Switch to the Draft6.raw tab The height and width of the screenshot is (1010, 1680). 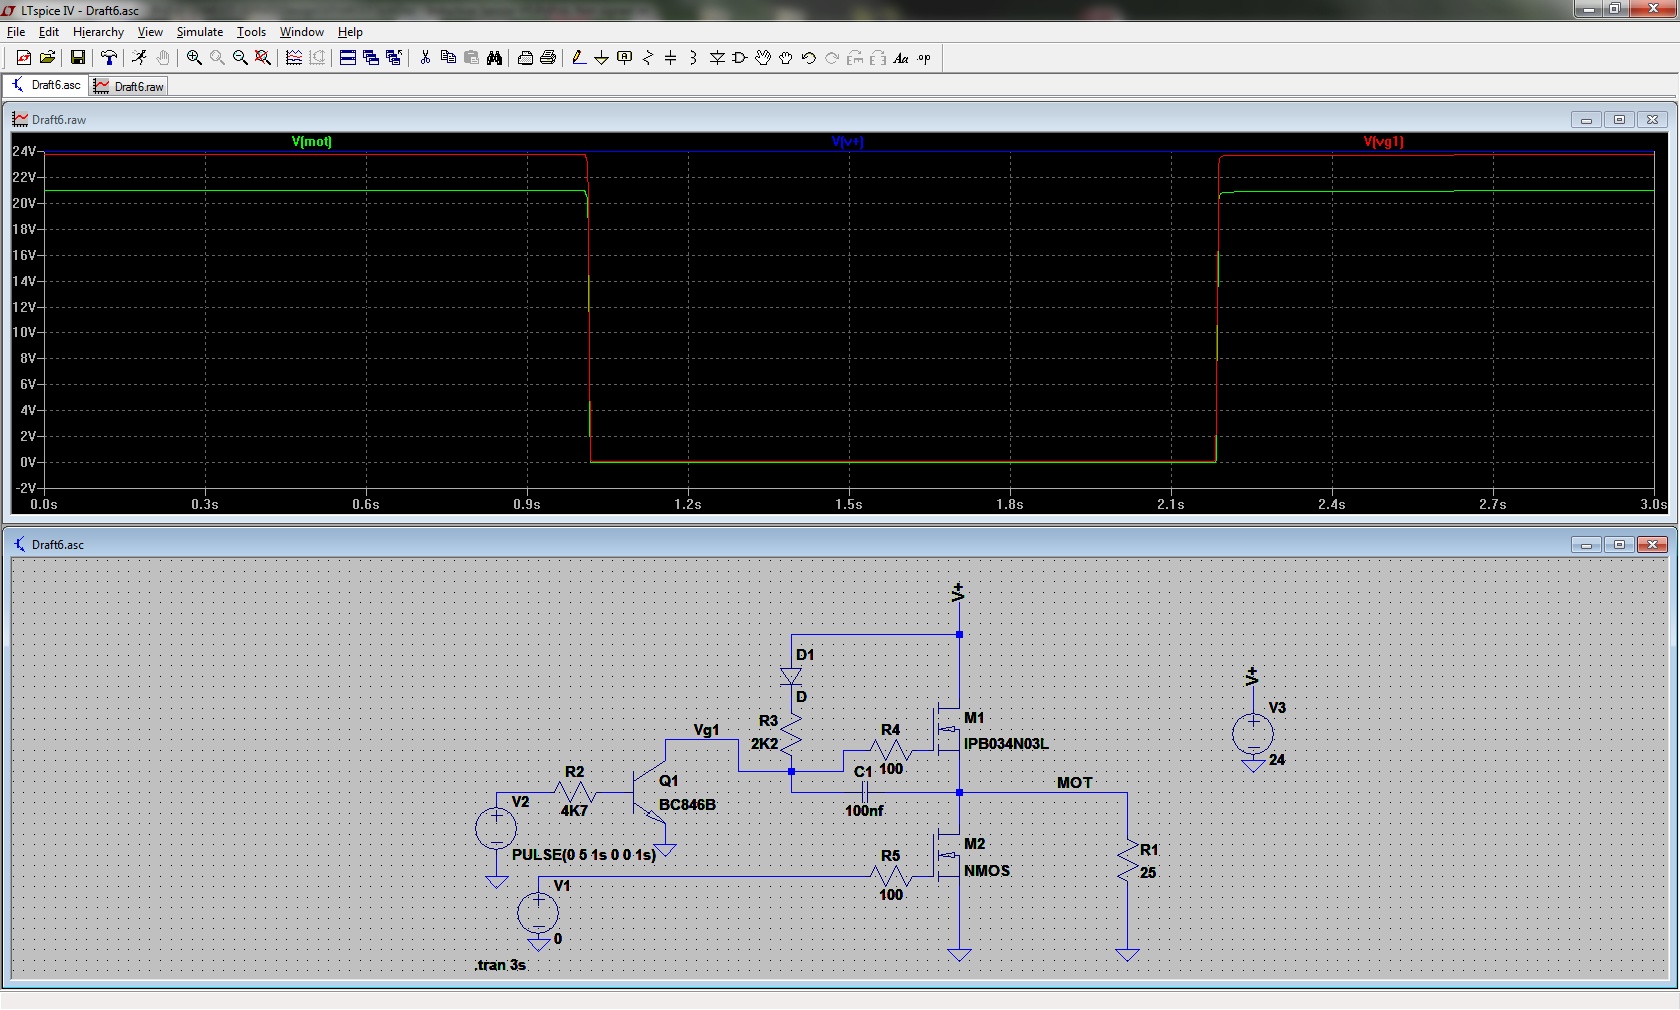[129, 87]
